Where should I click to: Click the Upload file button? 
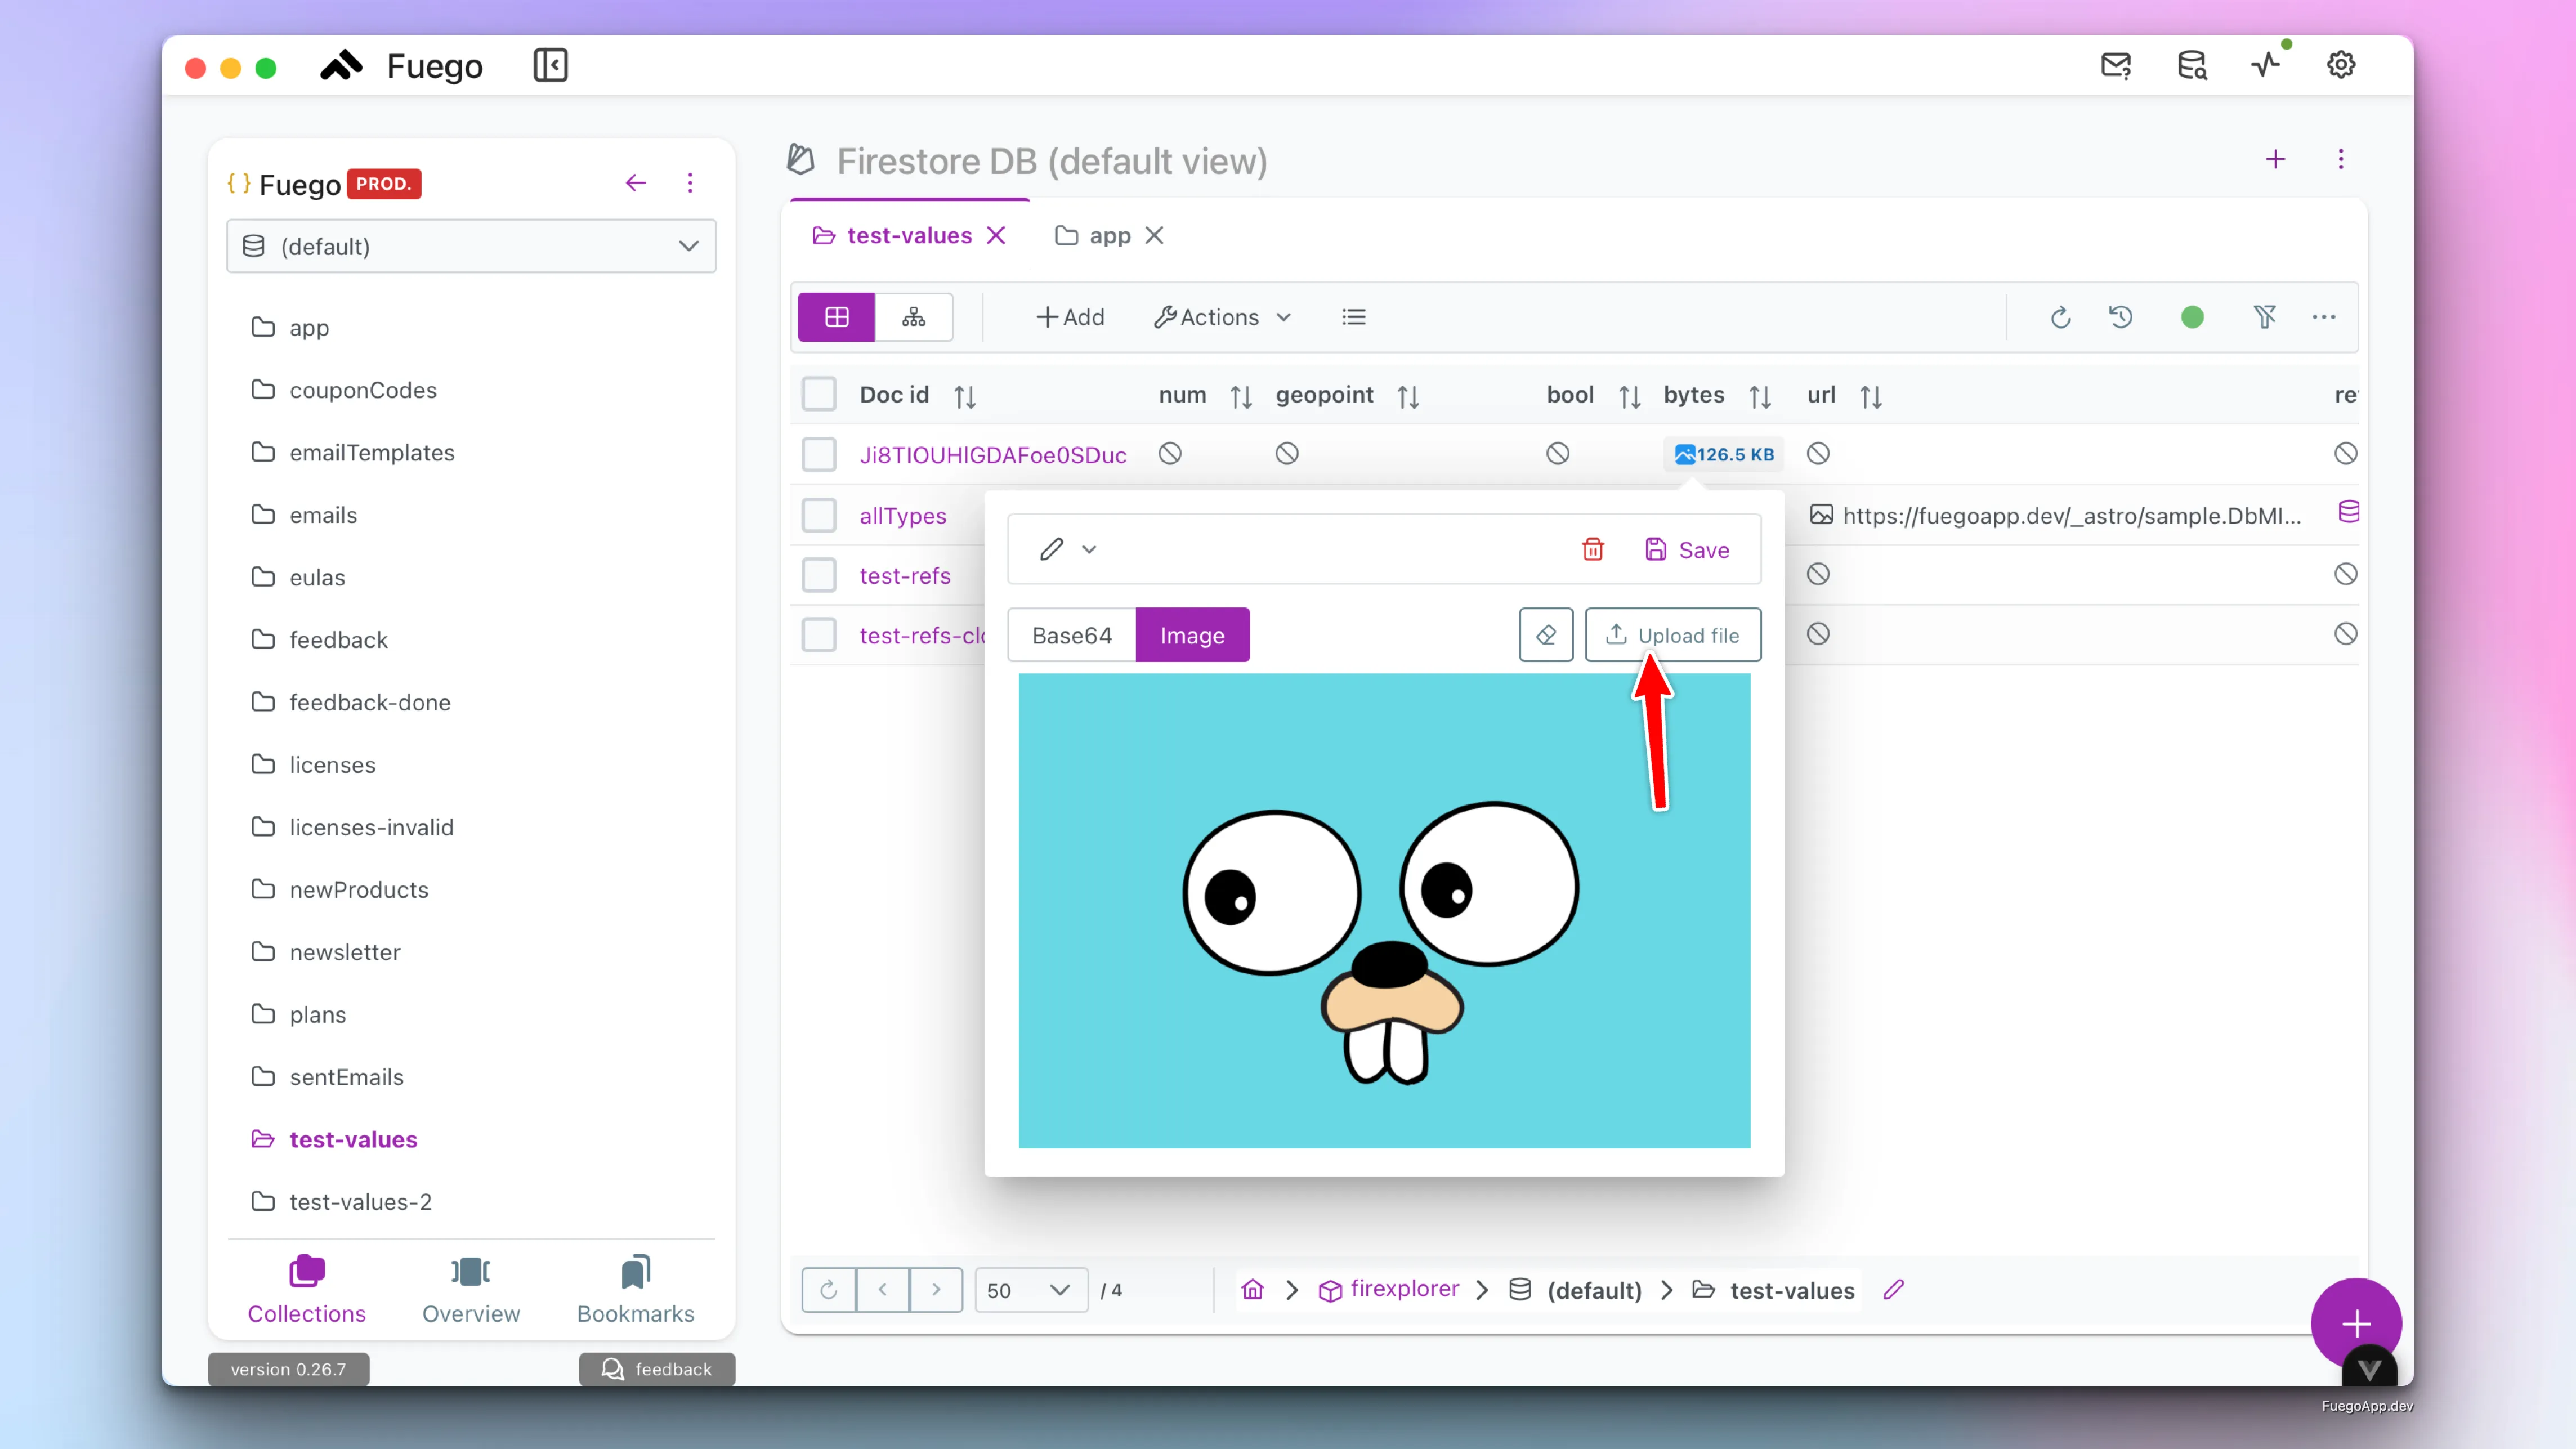pyautogui.click(x=1672, y=635)
